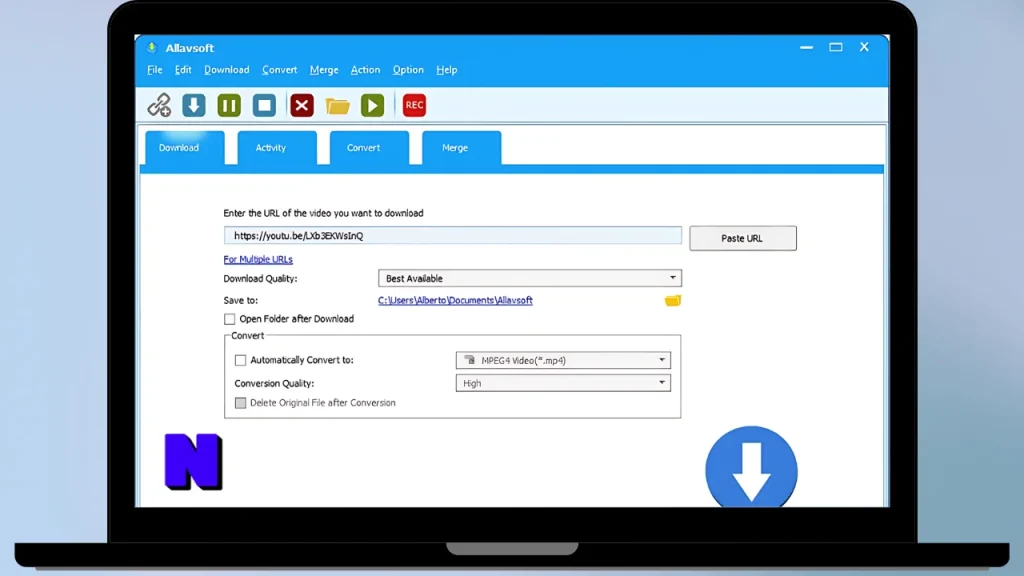Delete task with red X toolbar icon
1024x576 pixels.
pos(302,105)
